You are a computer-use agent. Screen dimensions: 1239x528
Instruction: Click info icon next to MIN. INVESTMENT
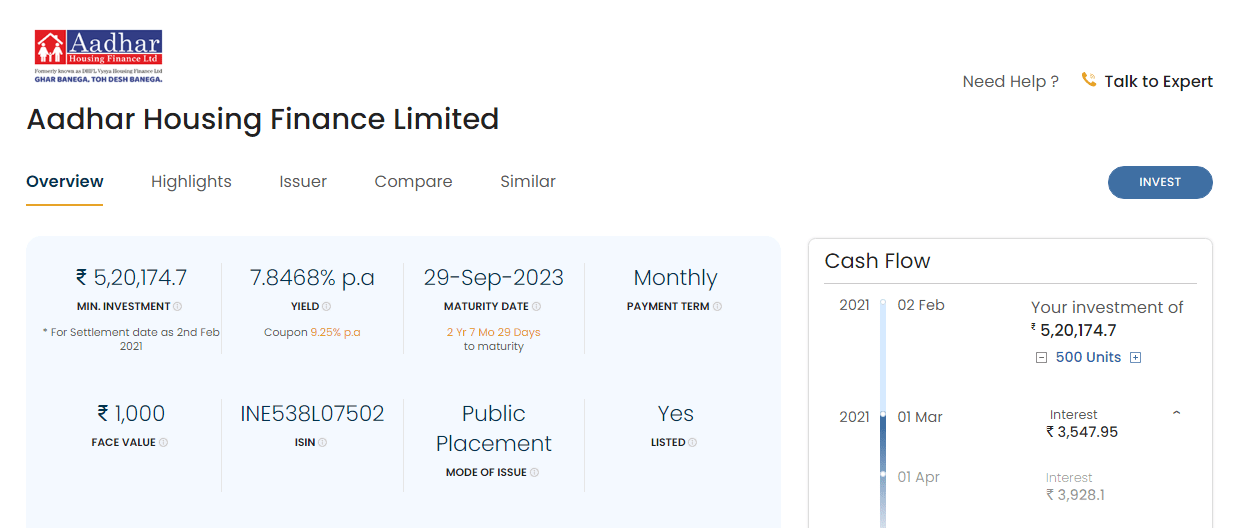178,307
